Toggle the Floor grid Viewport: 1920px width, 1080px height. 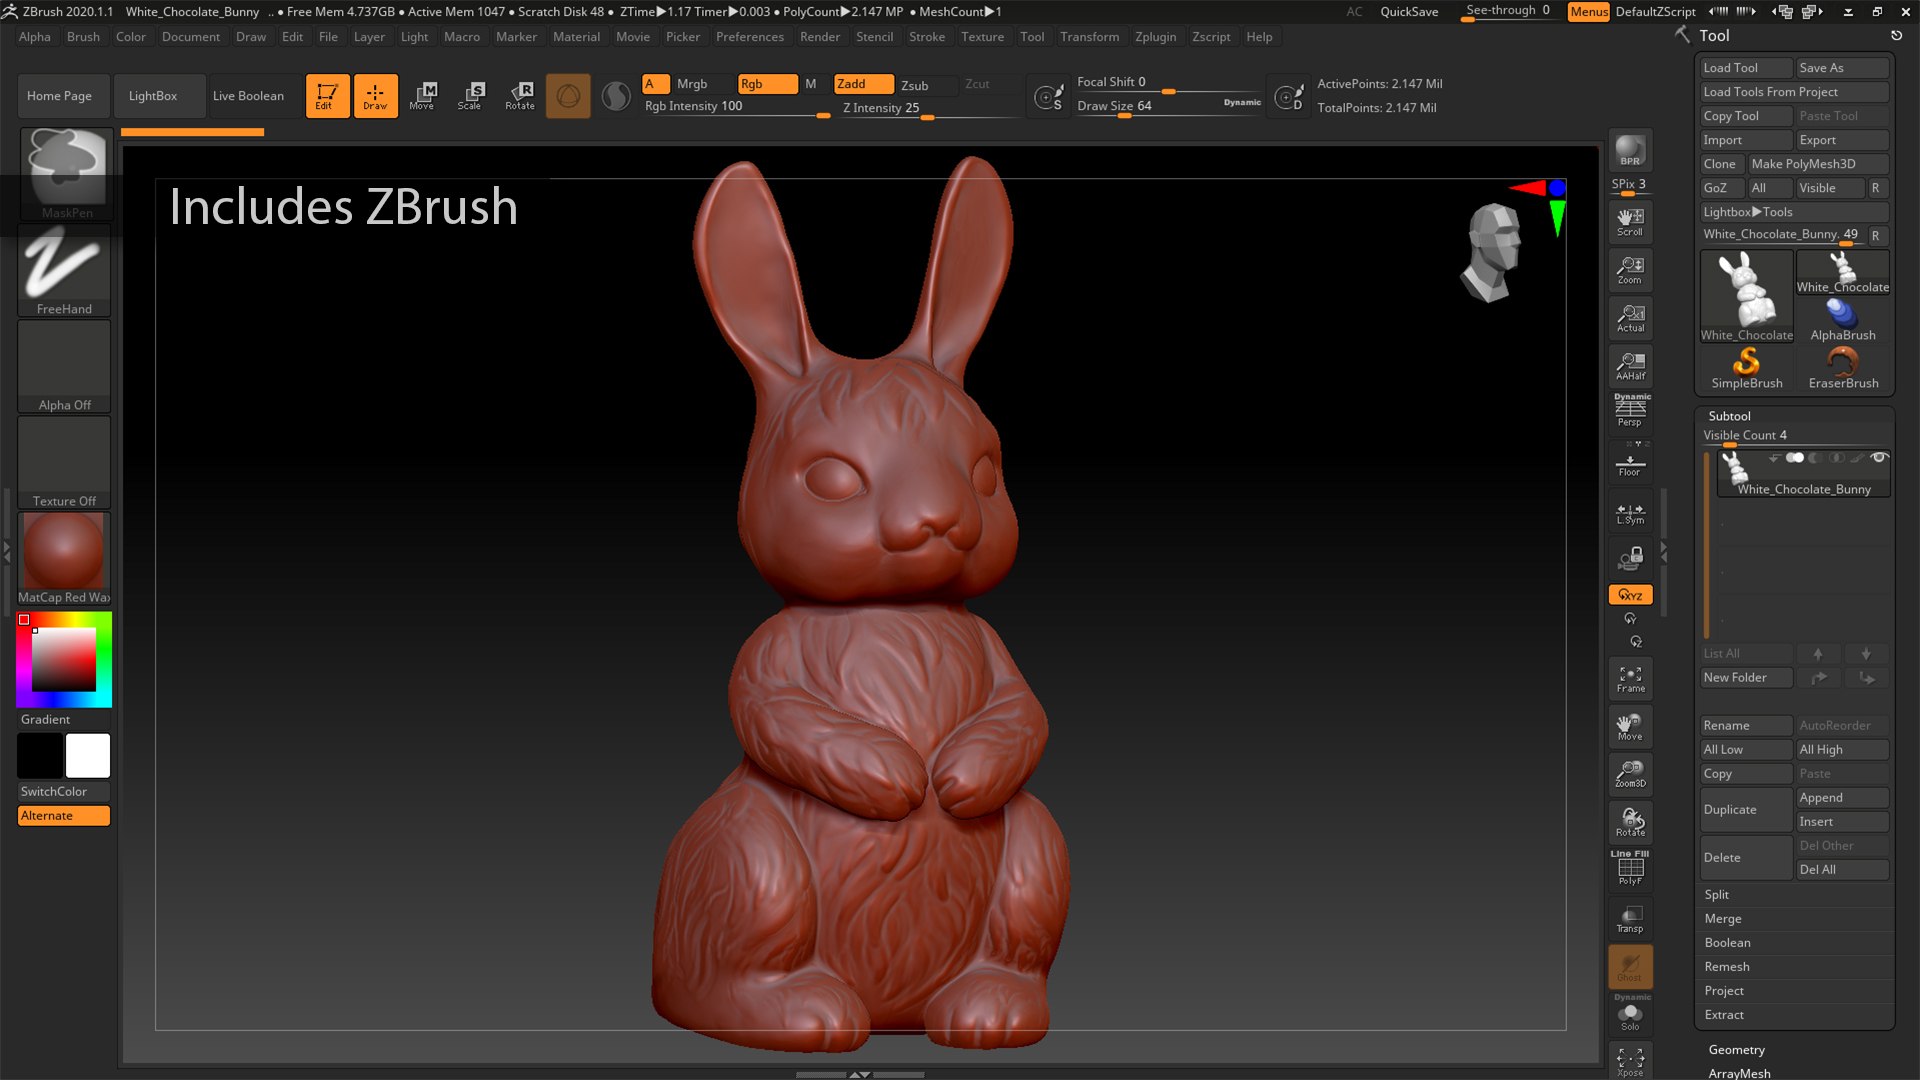click(x=1630, y=462)
